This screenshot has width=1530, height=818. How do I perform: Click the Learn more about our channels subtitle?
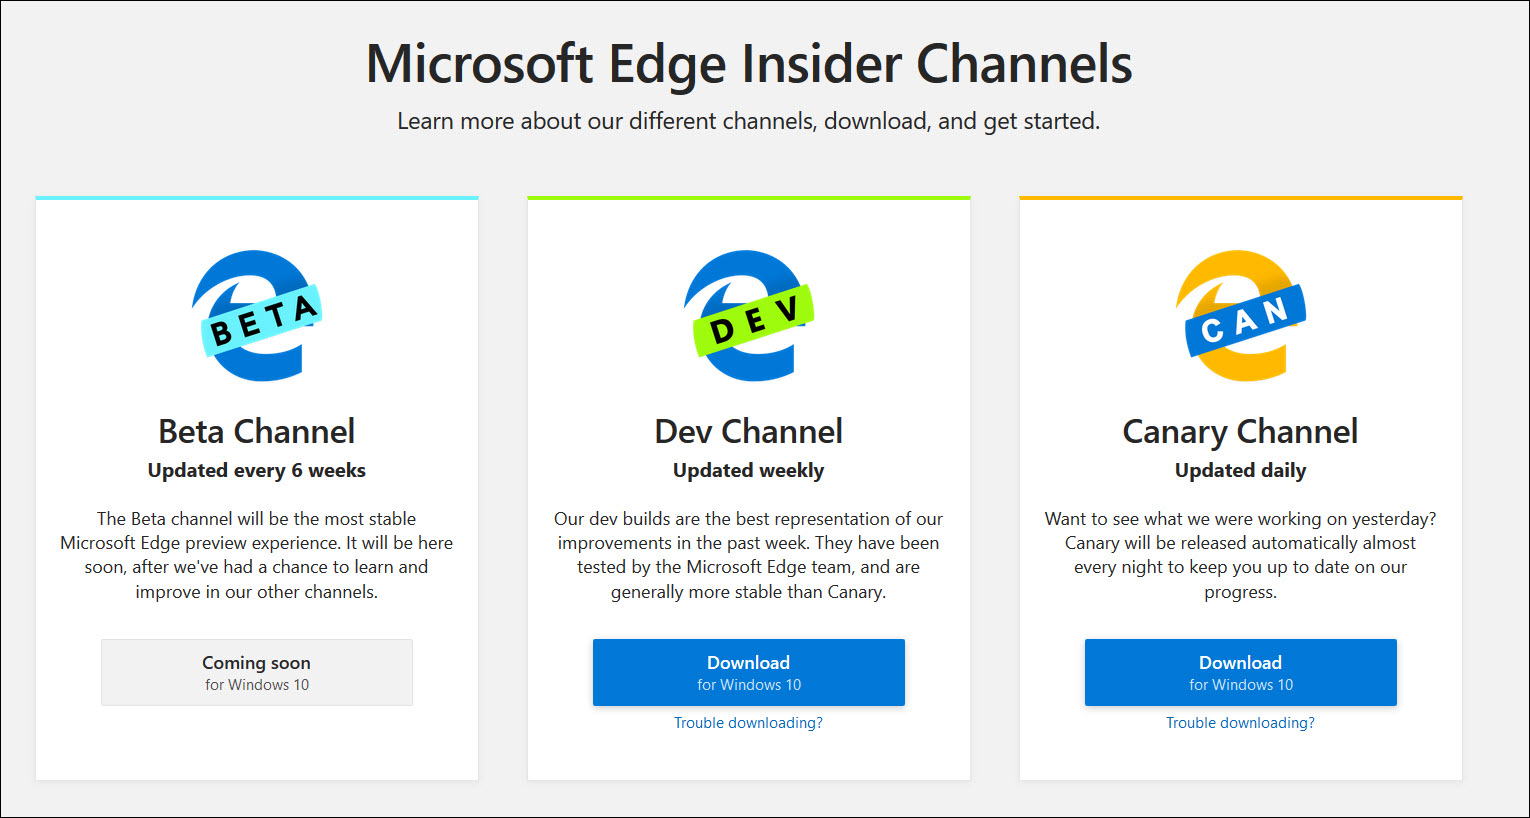[749, 121]
